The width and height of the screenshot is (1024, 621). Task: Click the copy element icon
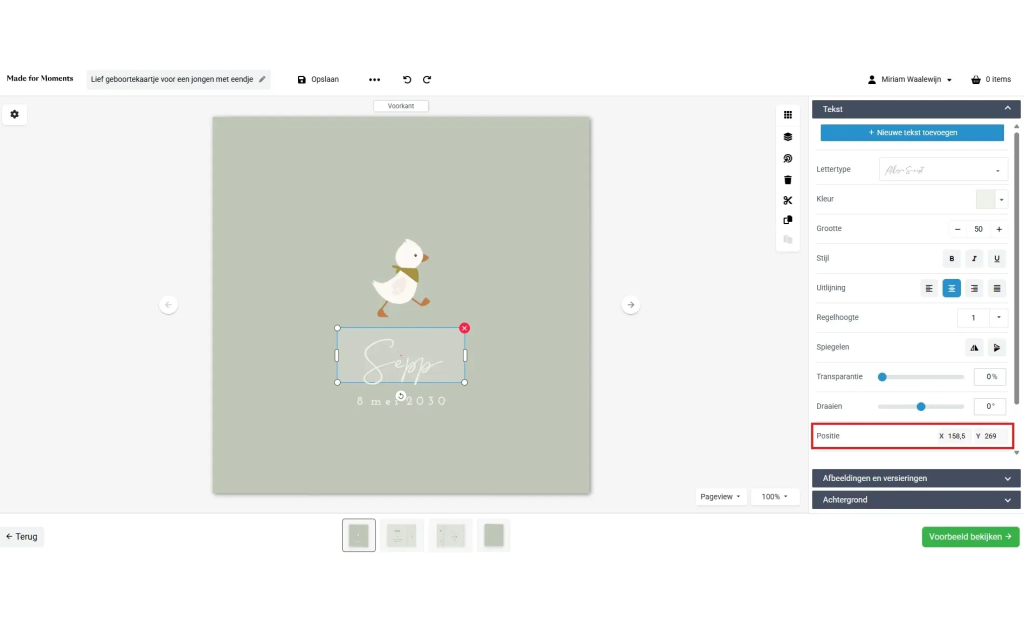click(x=787, y=220)
